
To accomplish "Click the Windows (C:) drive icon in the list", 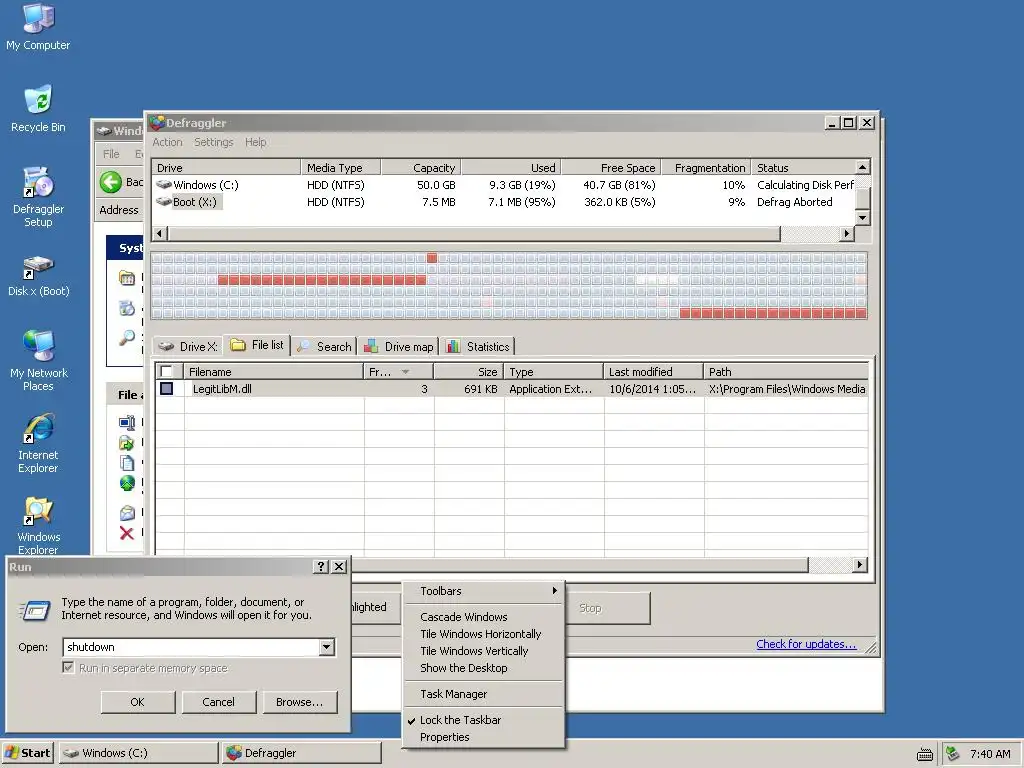I will click(x=164, y=185).
